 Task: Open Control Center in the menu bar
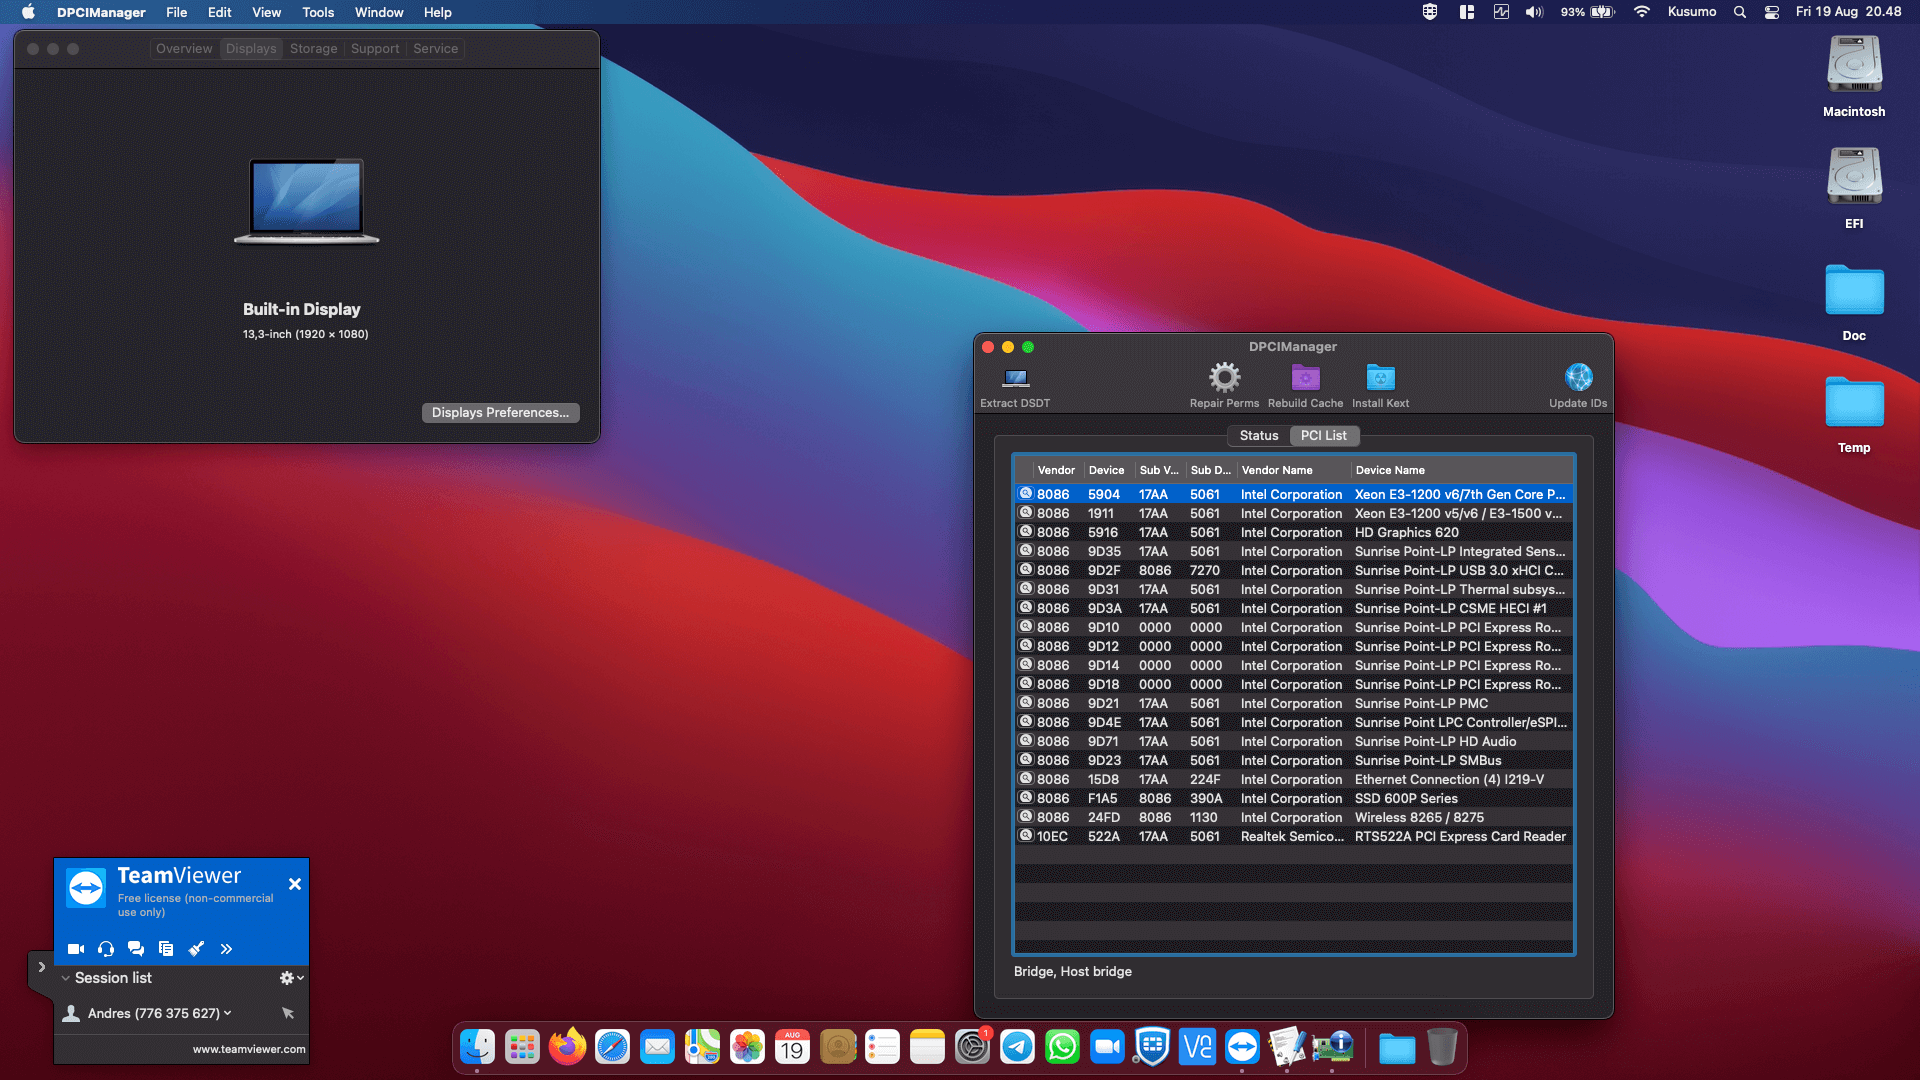tap(1771, 12)
